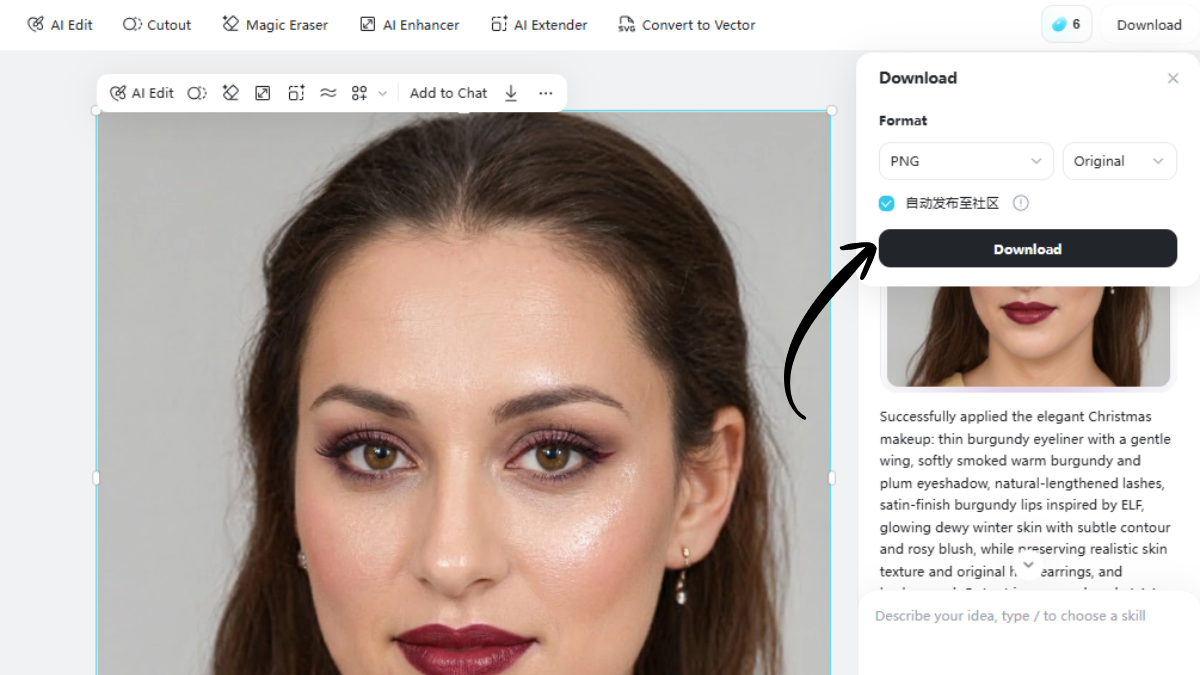The height and width of the screenshot is (675, 1200).
Task: Click Add to Chat on the floating toolbar
Action: [x=449, y=92]
